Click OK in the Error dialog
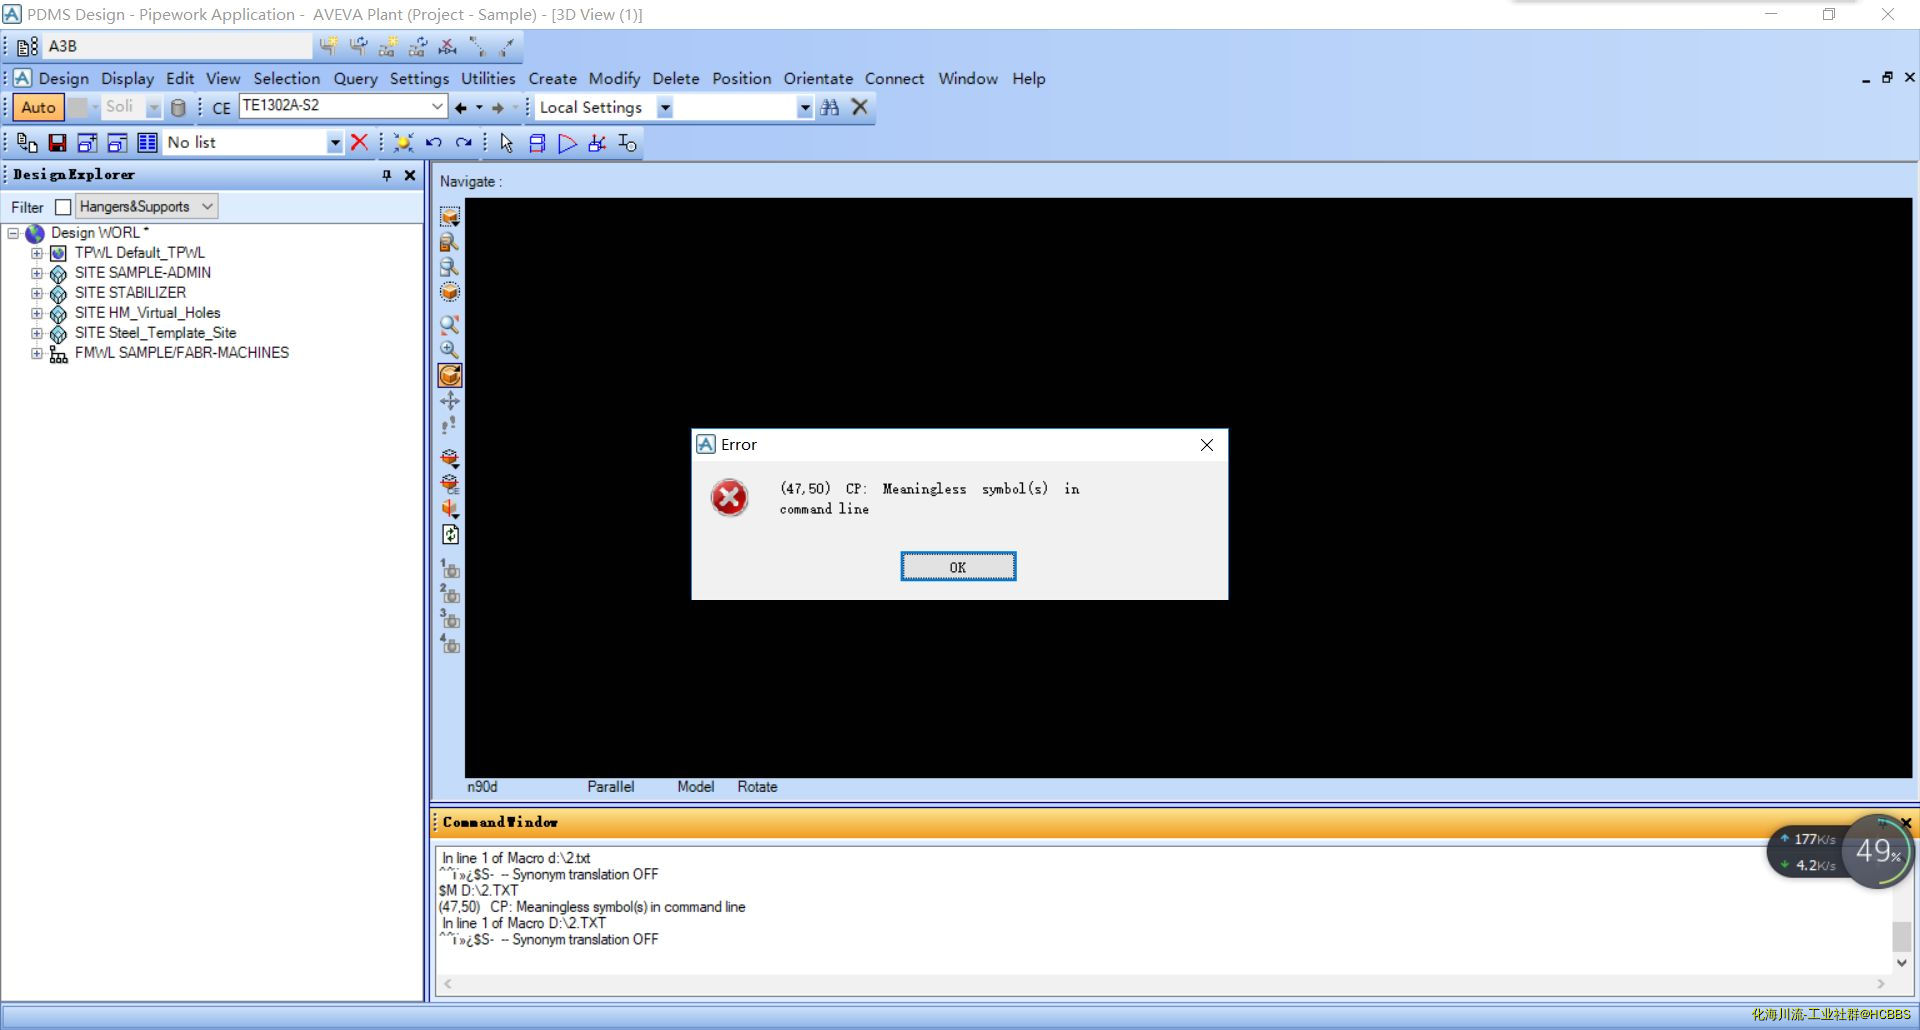 pos(957,567)
